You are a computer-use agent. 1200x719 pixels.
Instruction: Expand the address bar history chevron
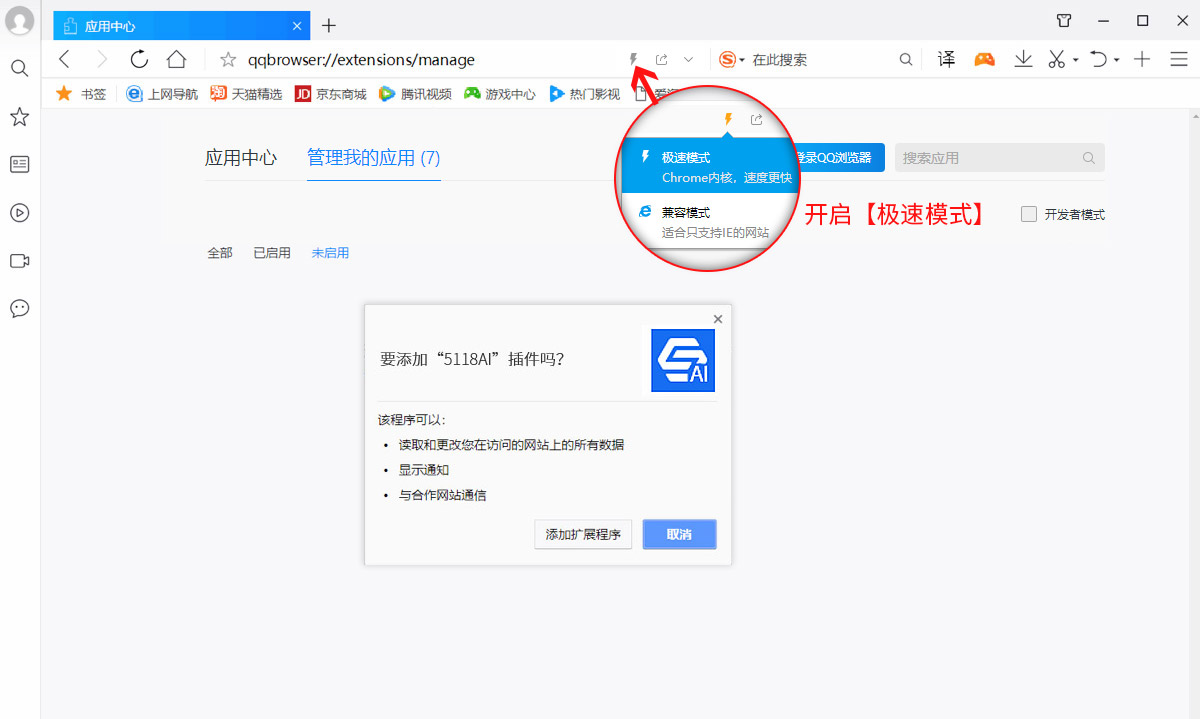tap(688, 59)
